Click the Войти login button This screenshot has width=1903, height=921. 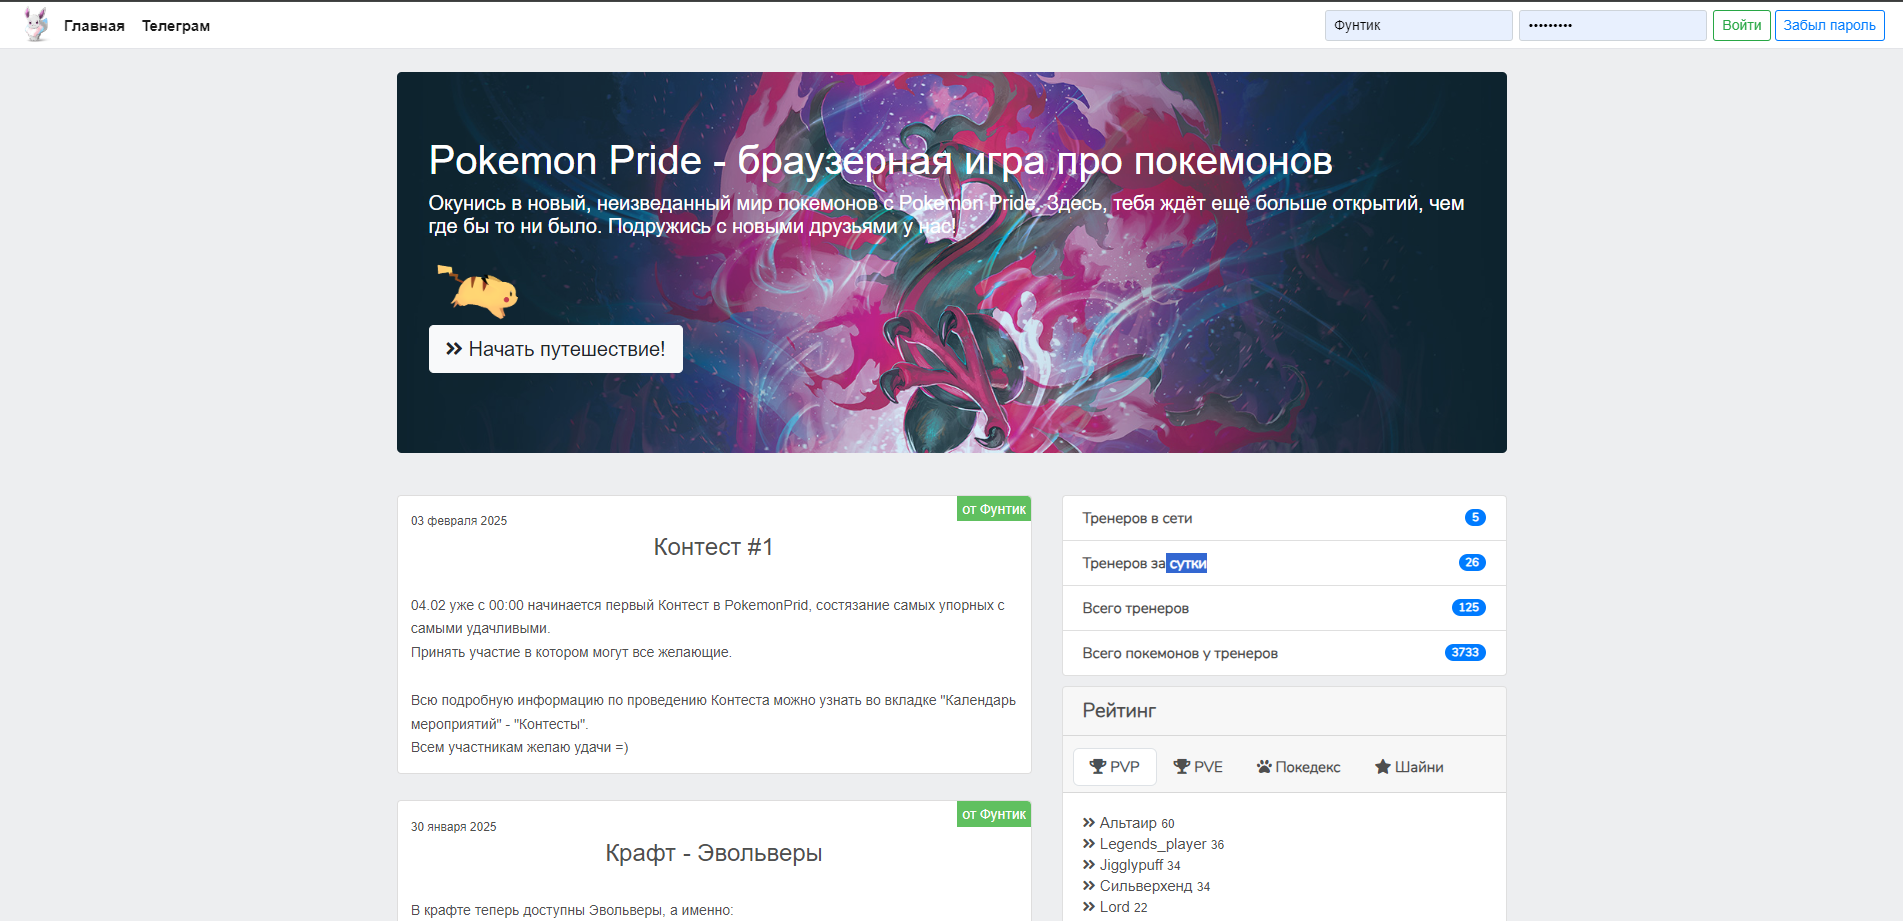(1741, 25)
